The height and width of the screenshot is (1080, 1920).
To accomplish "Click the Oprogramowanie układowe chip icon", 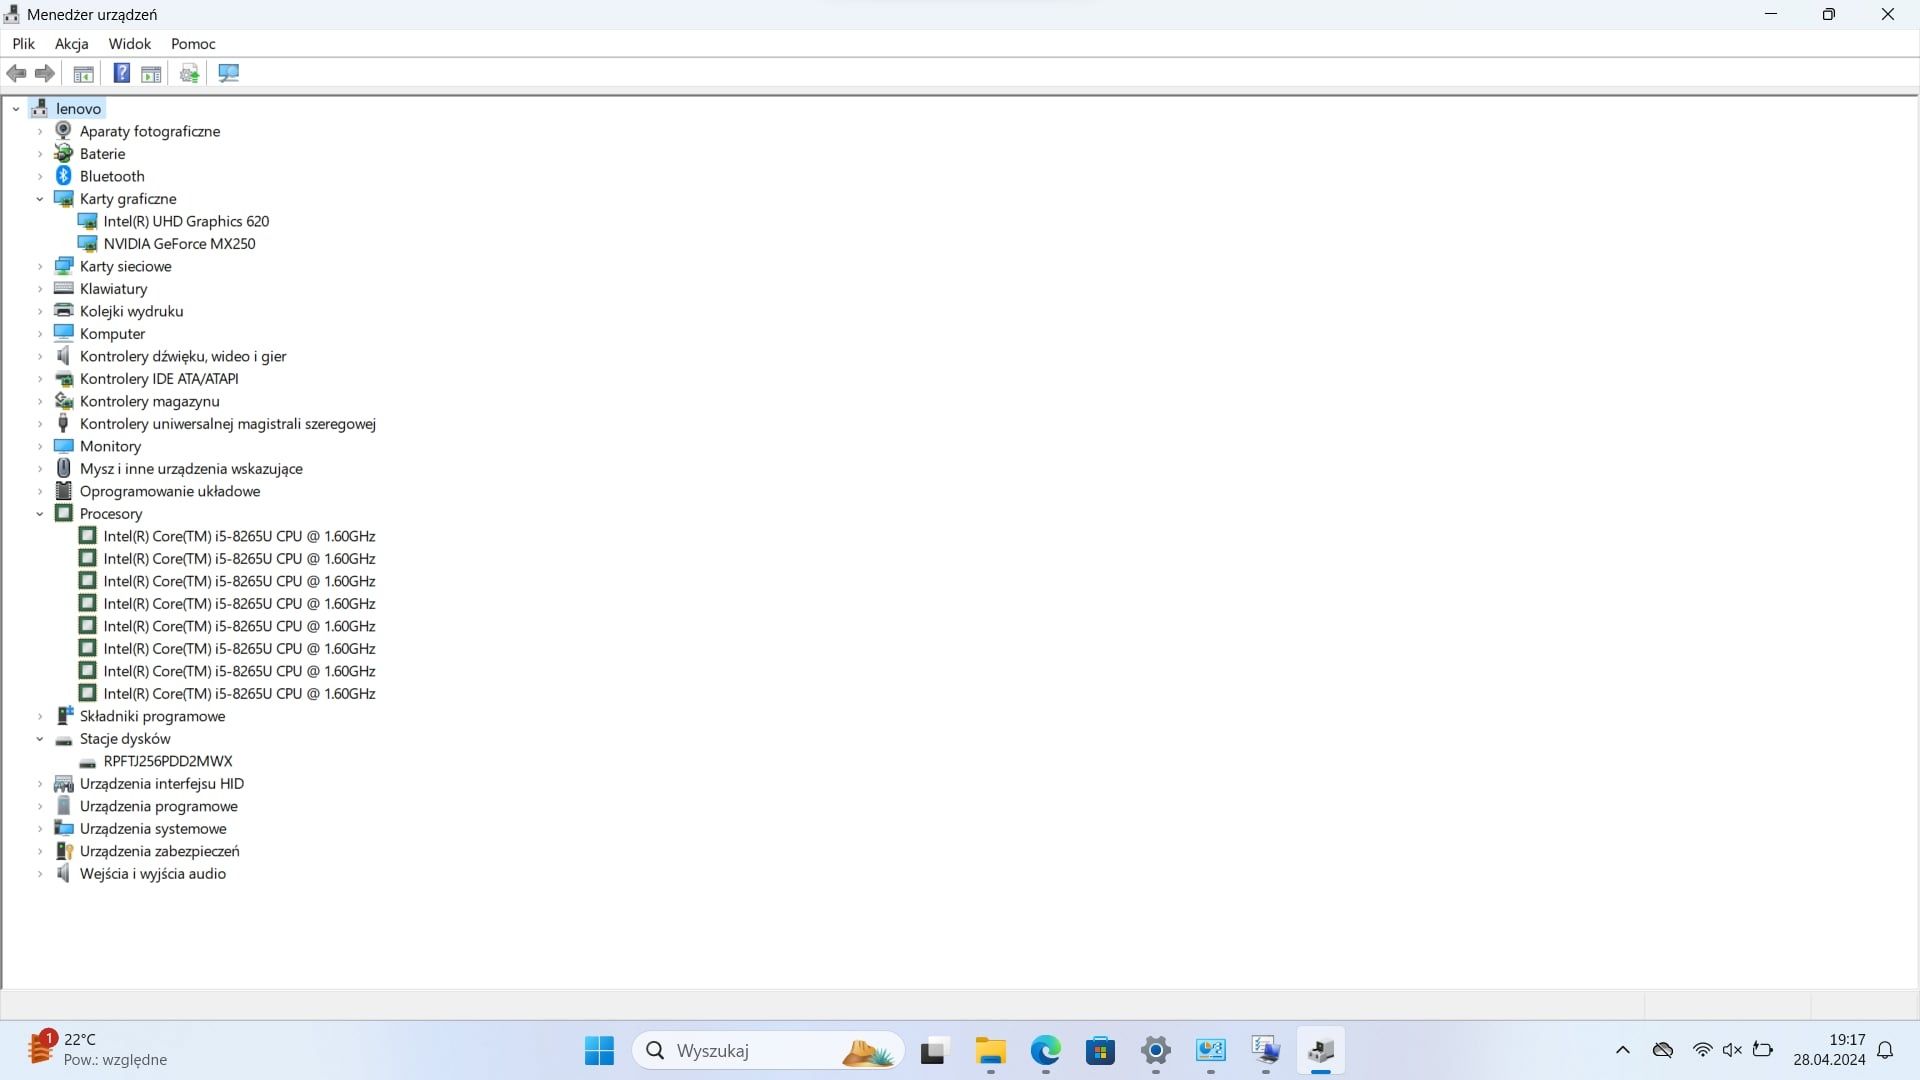I will point(64,491).
